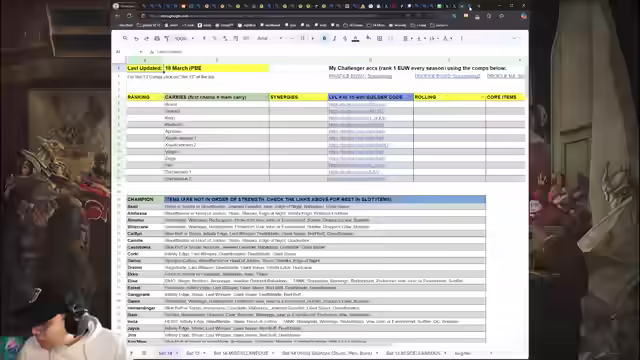
Task: Increase decimal places button
Action: pyautogui.click(x=236, y=38)
